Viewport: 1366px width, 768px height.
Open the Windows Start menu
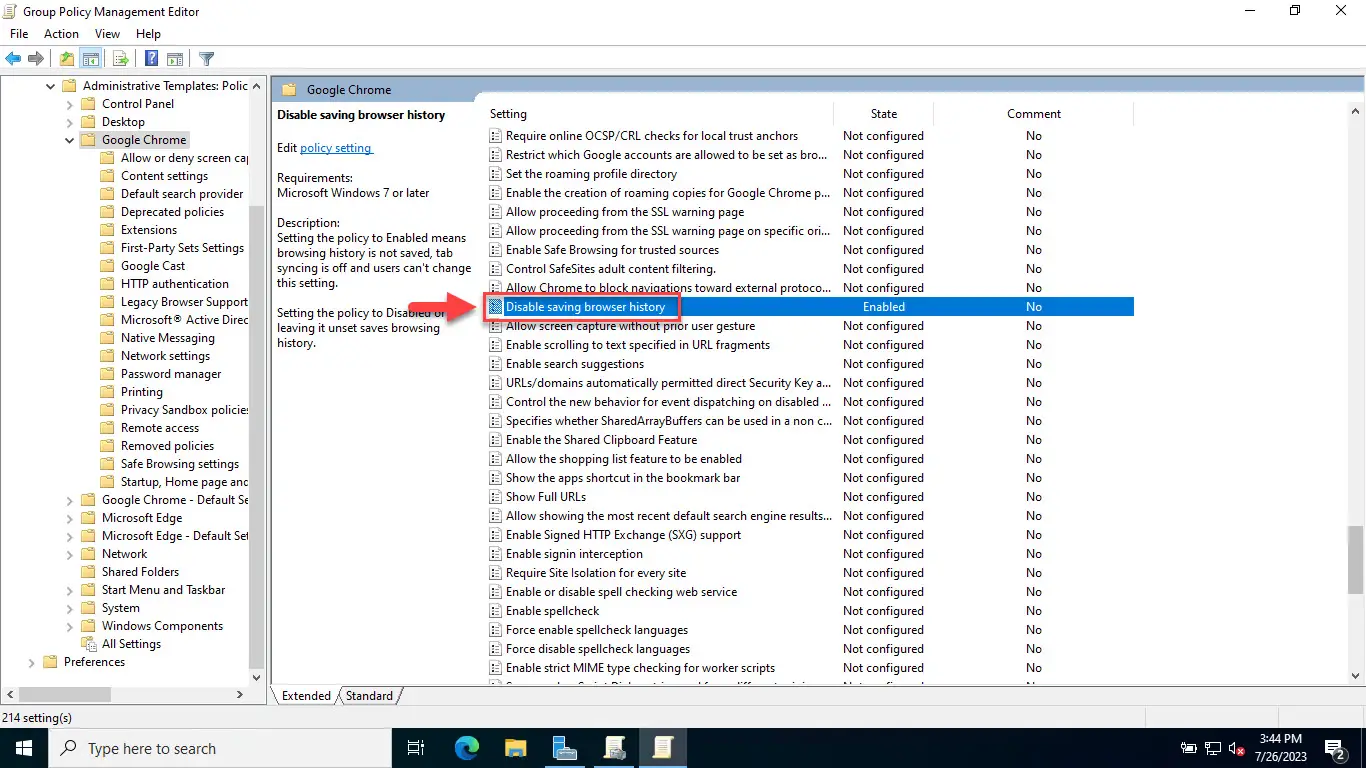(23, 748)
